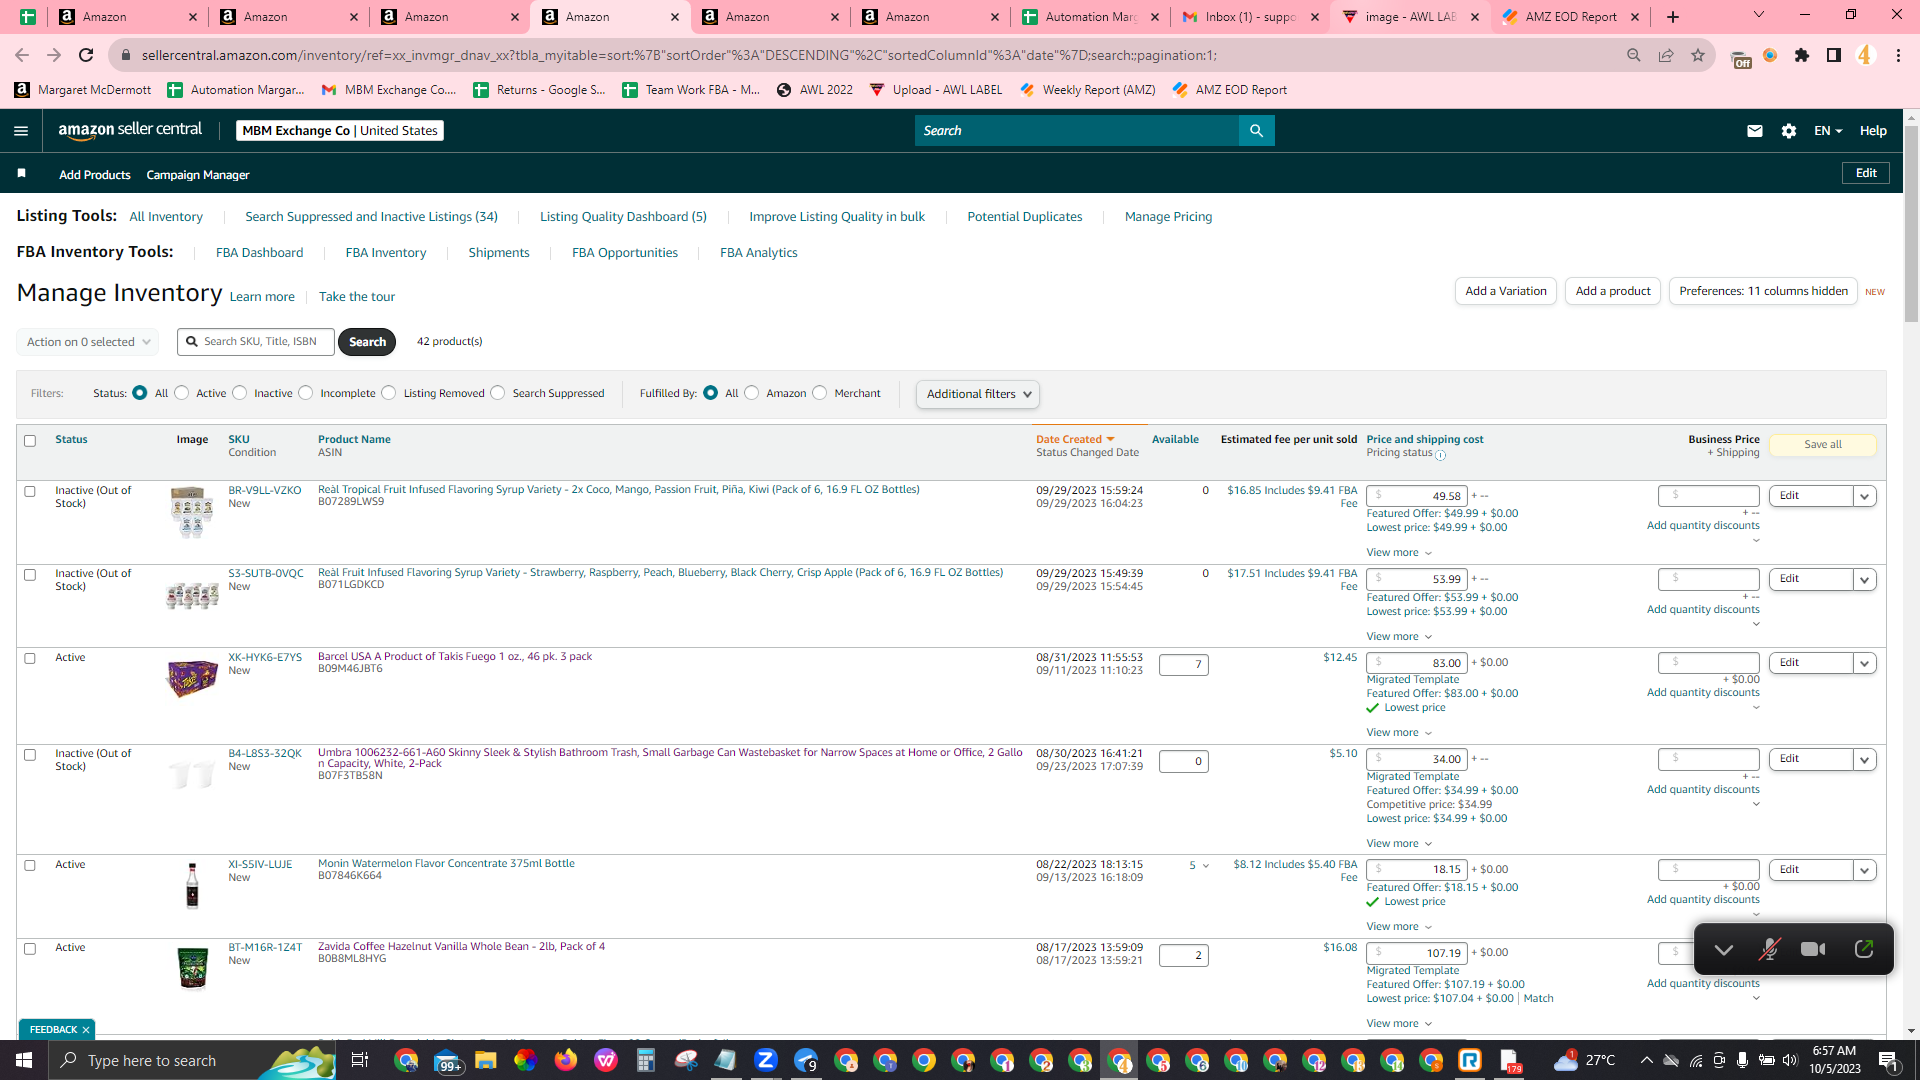
Task: Open the side panel browser icon
Action: click(x=1834, y=55)
